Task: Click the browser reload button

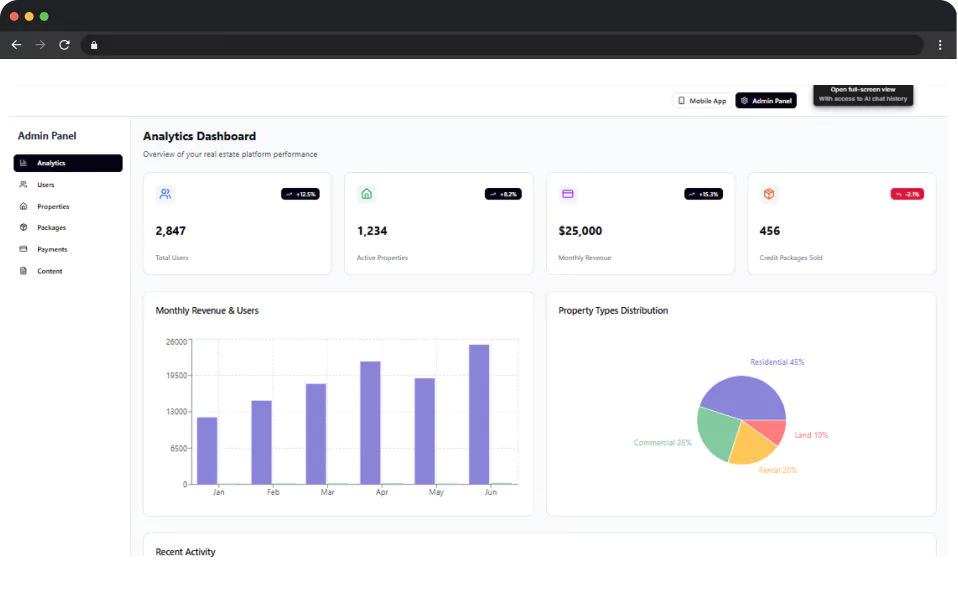Action: tap(64, 44)
